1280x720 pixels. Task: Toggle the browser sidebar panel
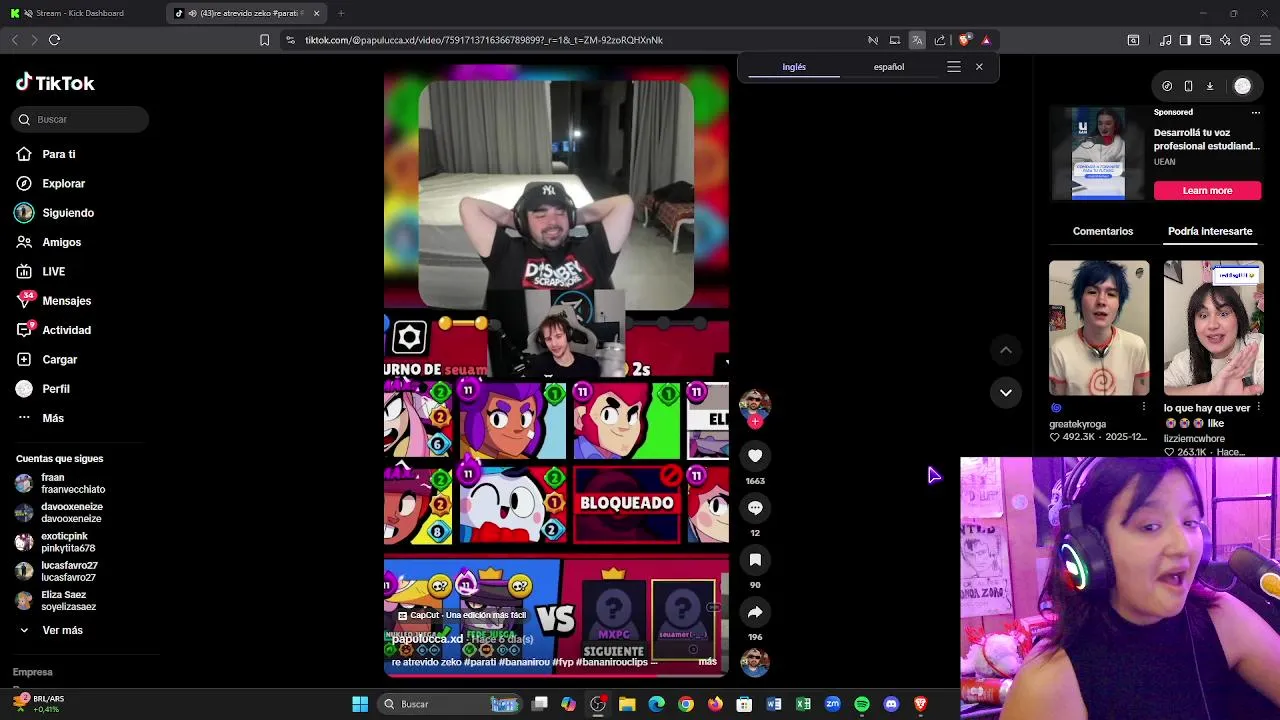pyautogui.click(x=1185, y=40)
